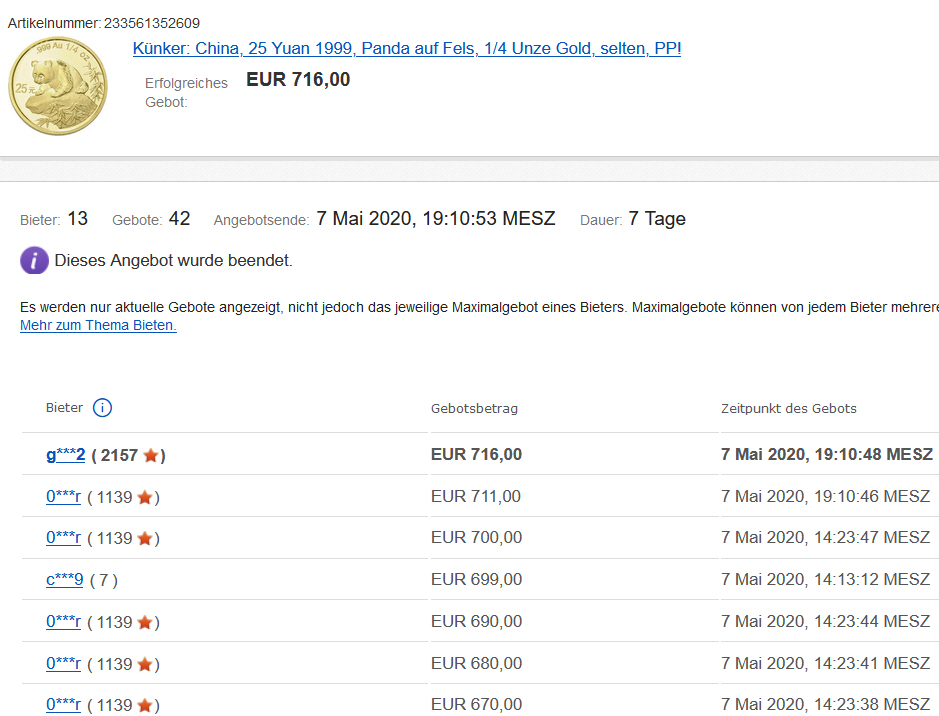This screenshot has width=939, height=716.
Task: Click bidder 0***r in the EUR 711,00 row
Action: click(x=63, y=497)
